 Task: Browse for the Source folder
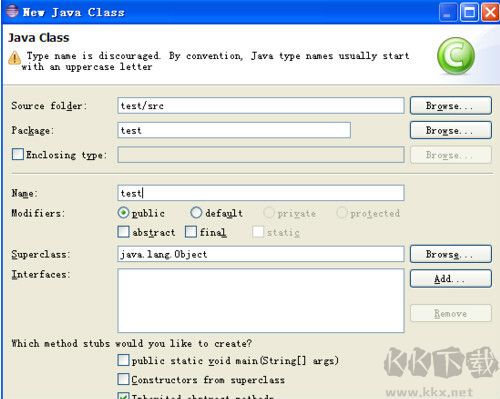click(x=451, y=106)
